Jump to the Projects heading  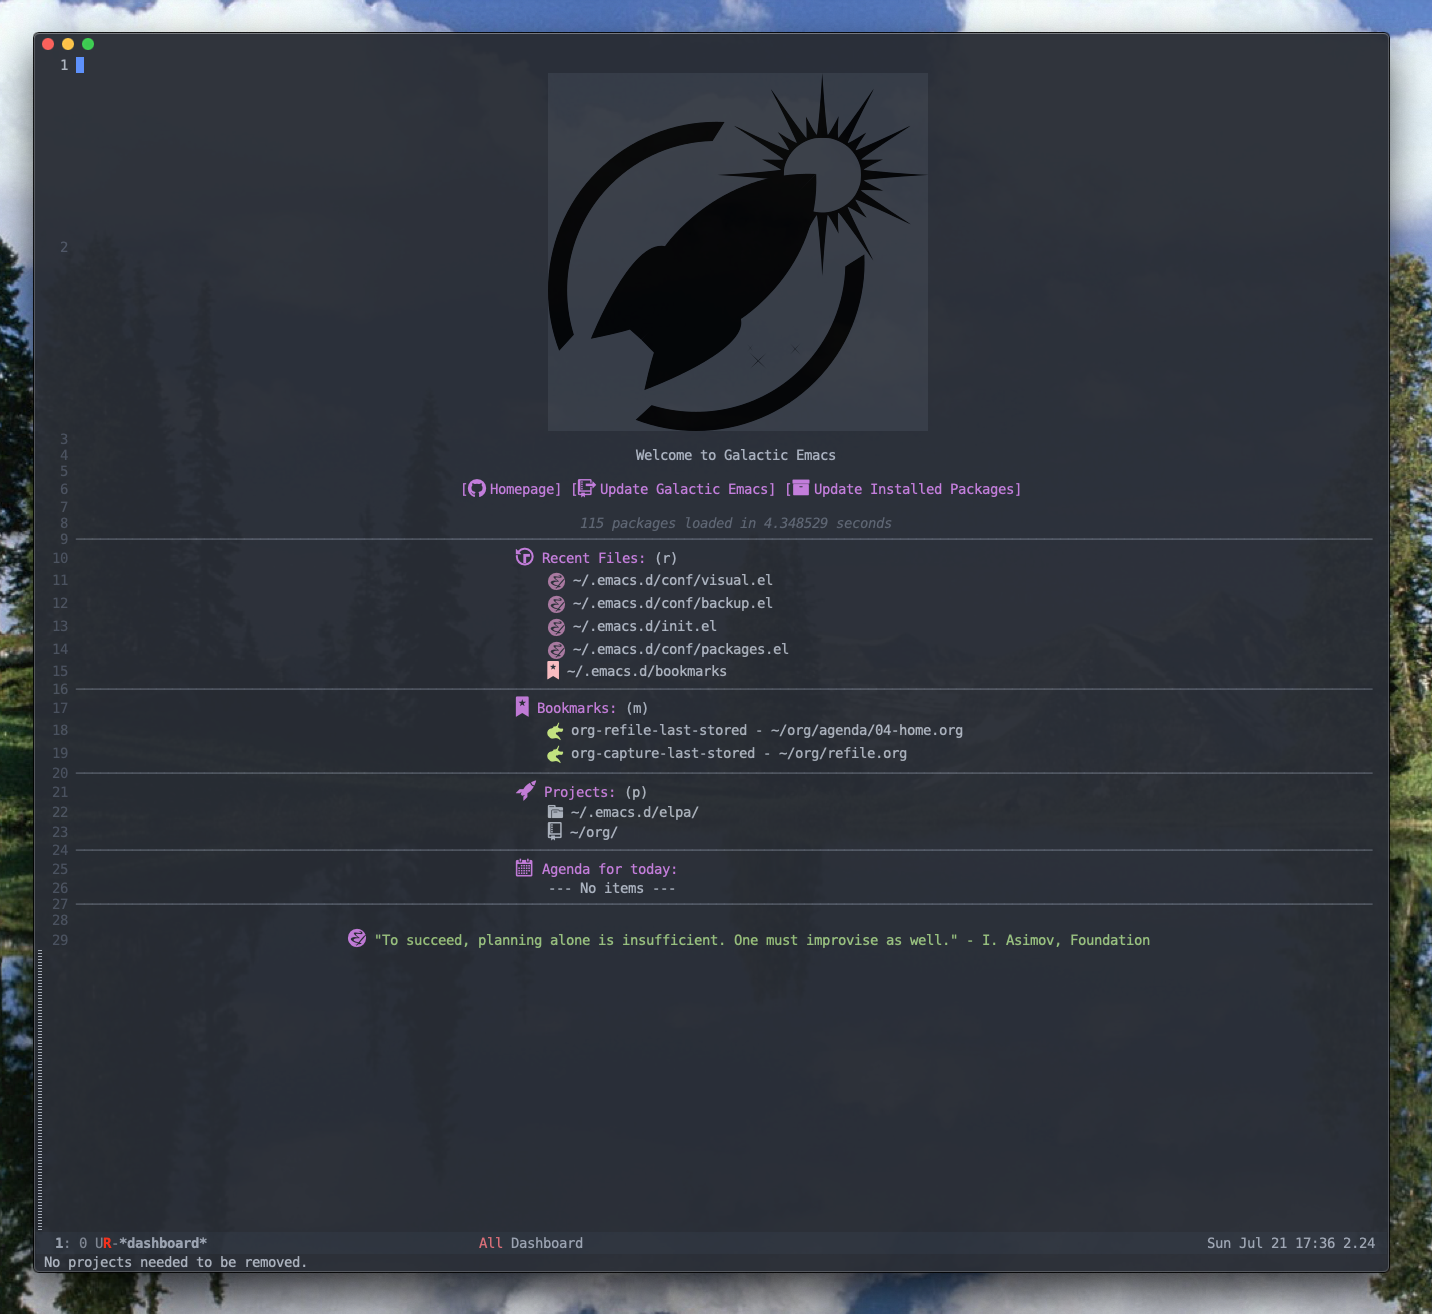[579, 792]
